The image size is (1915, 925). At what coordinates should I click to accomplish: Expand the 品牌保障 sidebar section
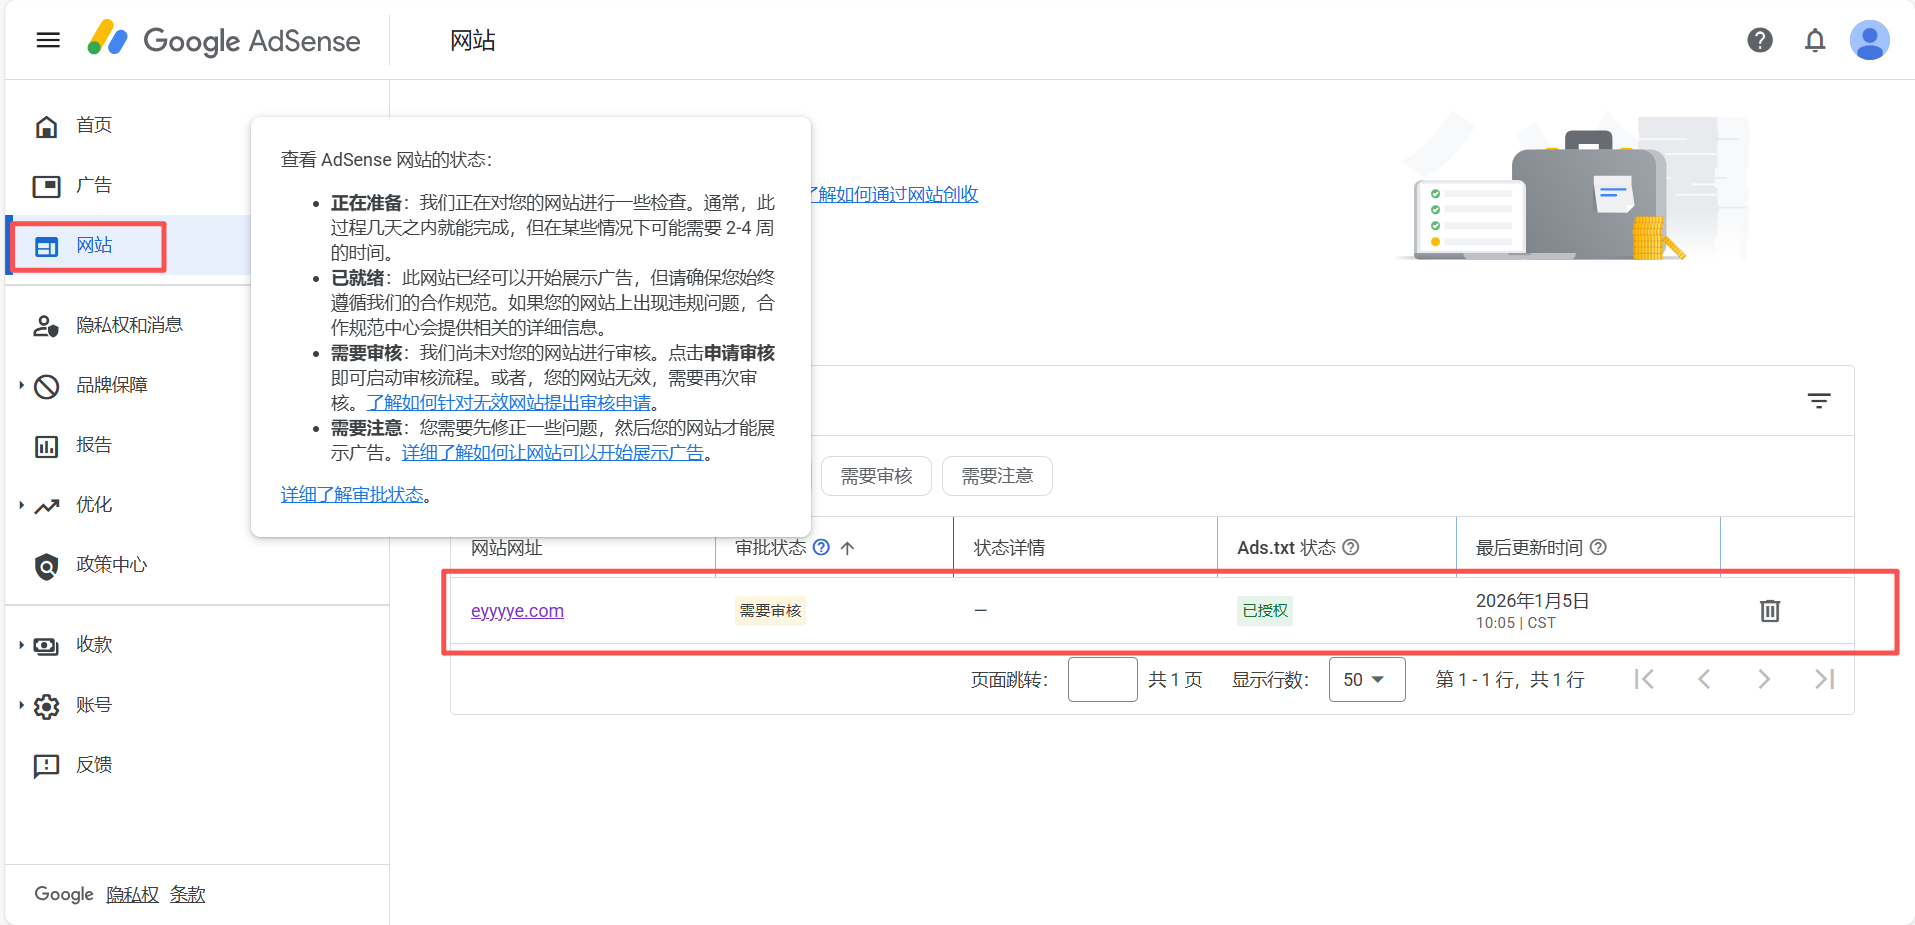point(22,385)
